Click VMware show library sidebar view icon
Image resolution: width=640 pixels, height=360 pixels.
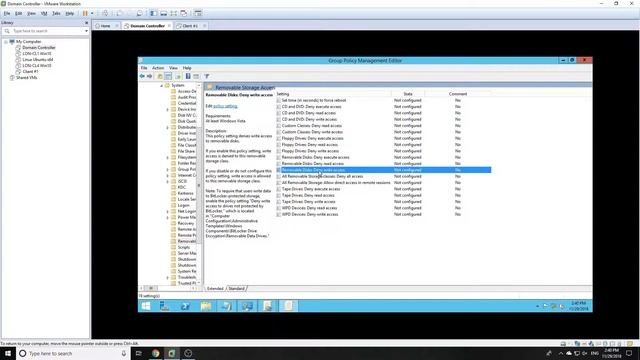[x=153, y=13]
